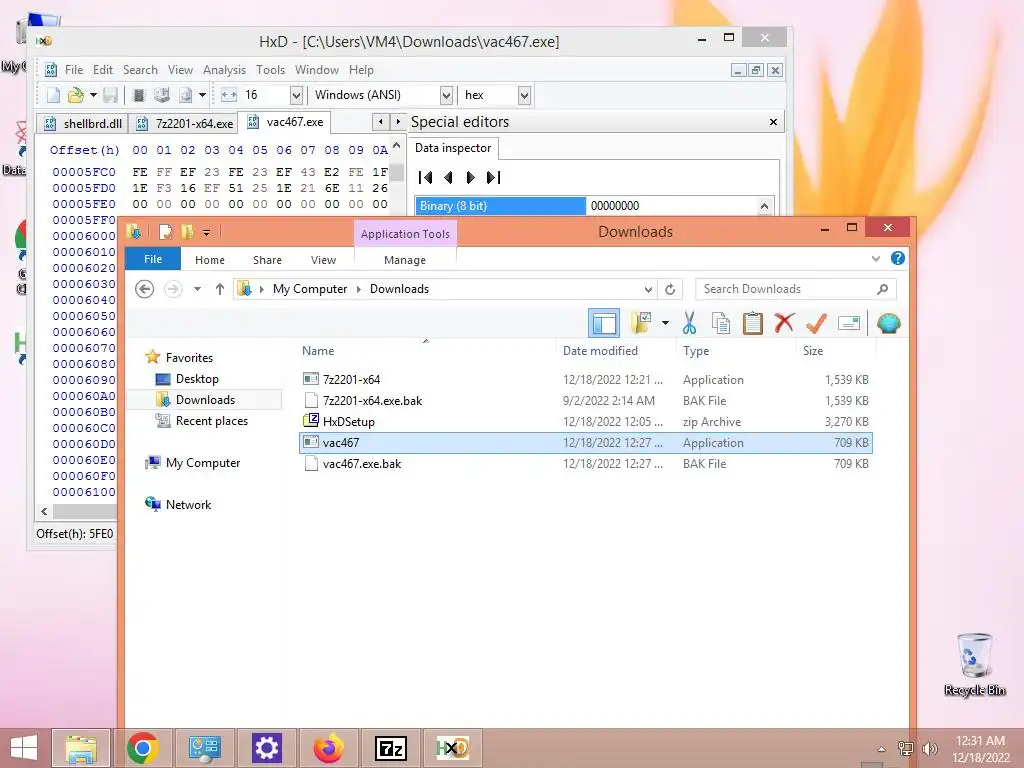The image size is (1024, 768).
Task: Jump to last byte in Data inspector
Action: [494, 177]
